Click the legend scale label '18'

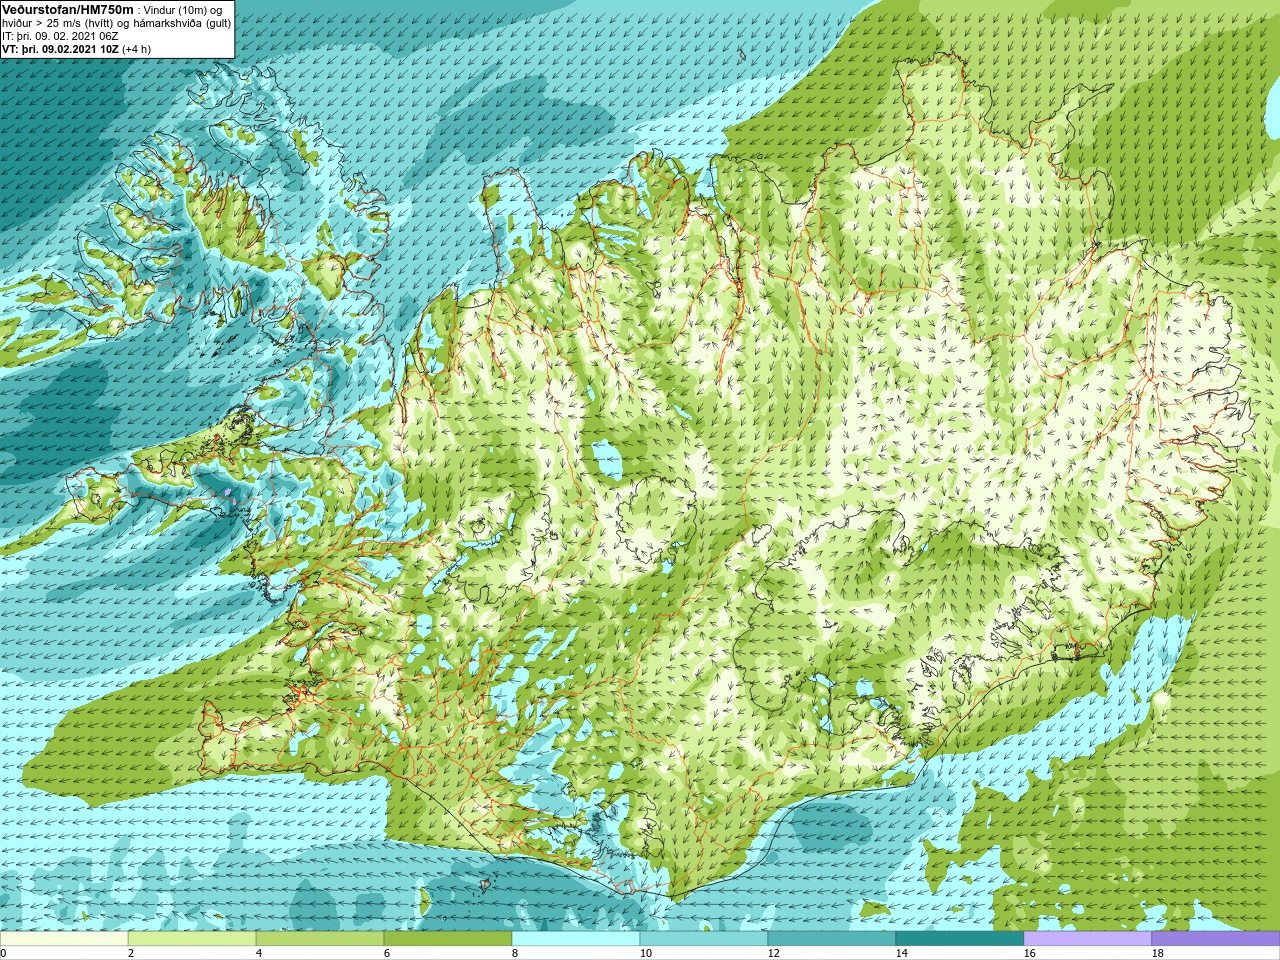pos(1157,953)
